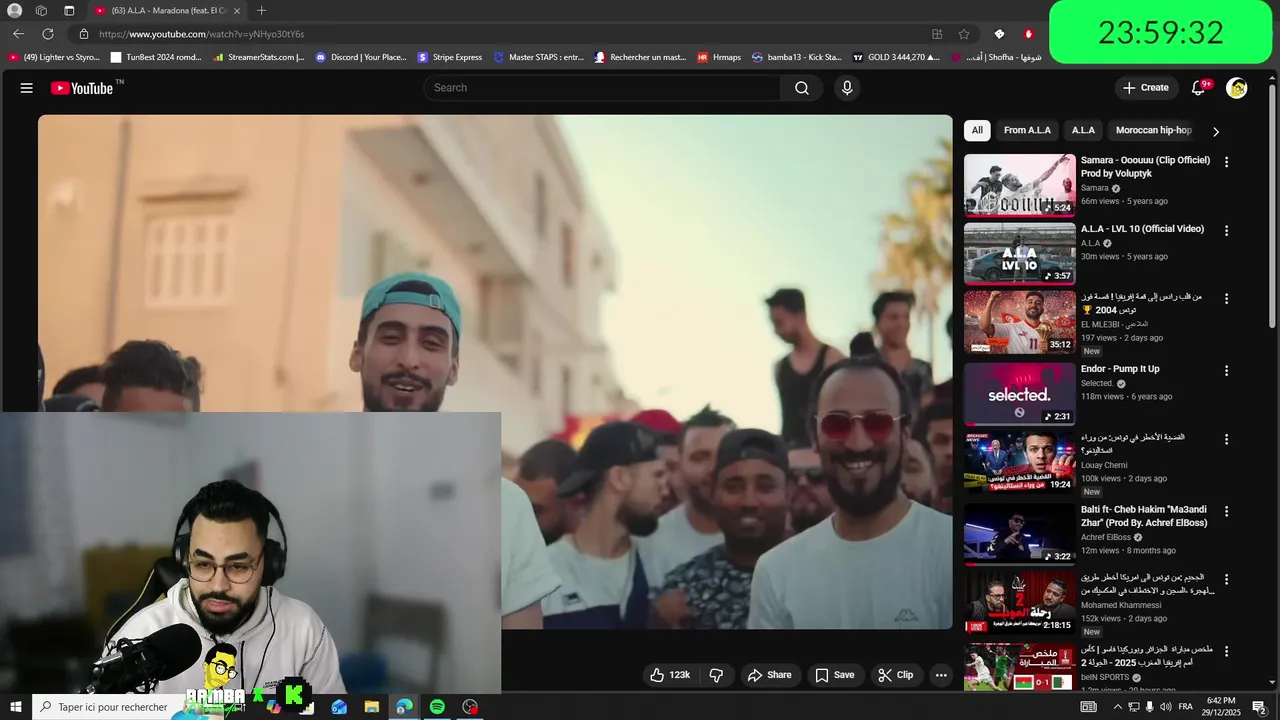The image size is (1280, 720).
Task: Open options for Balti ft- Cheb Hakim video
Action: click(1227, 511)
